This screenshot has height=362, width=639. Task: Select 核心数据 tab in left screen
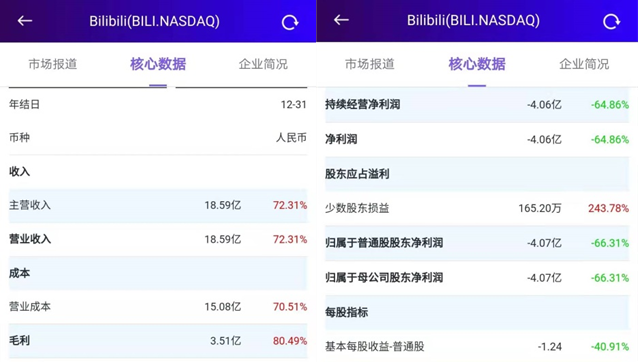coord(158,64)
